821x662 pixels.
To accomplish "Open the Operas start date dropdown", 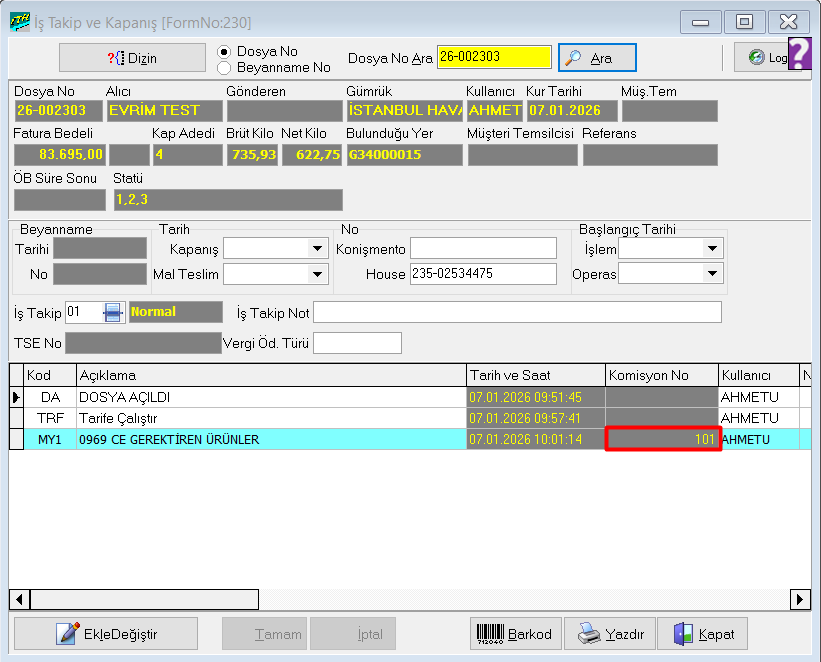I will (712, 273).
